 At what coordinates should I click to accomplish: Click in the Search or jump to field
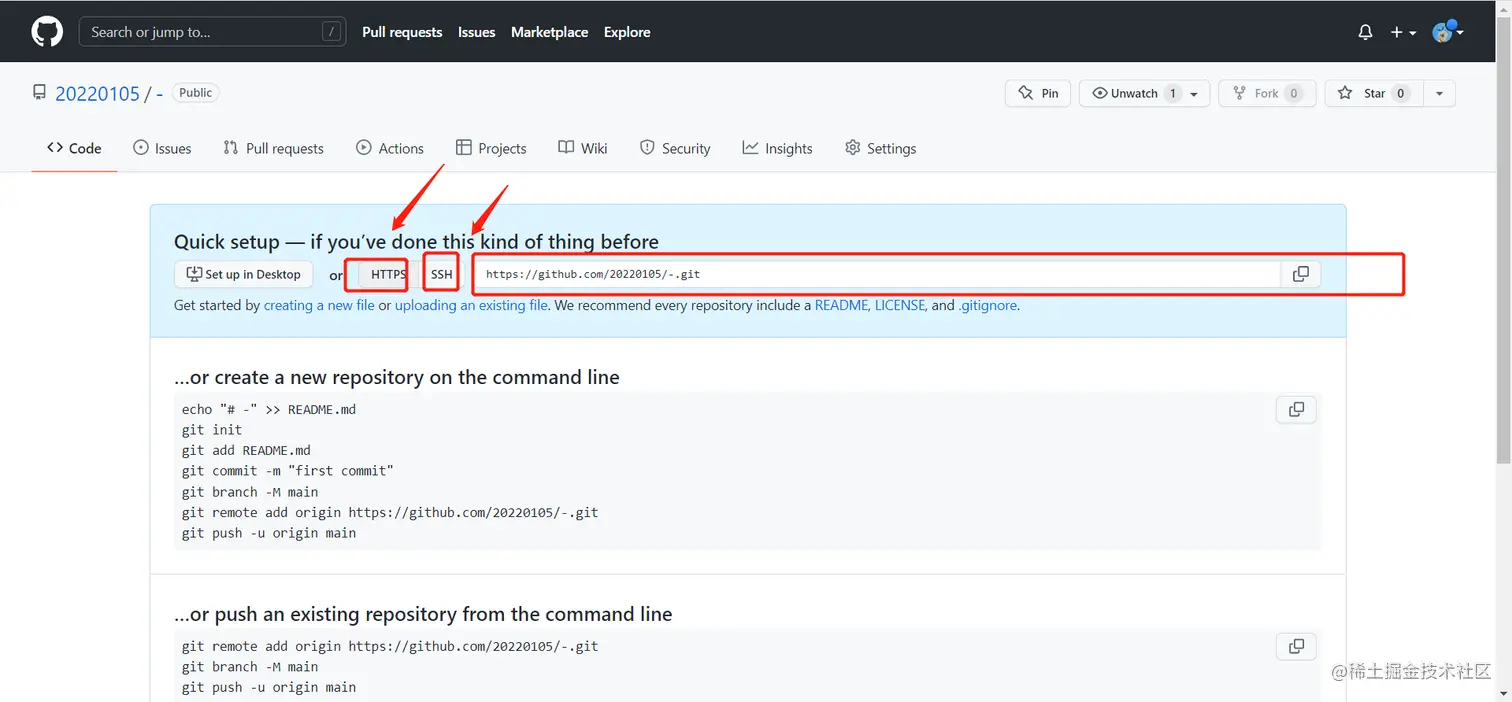point(212,32)
